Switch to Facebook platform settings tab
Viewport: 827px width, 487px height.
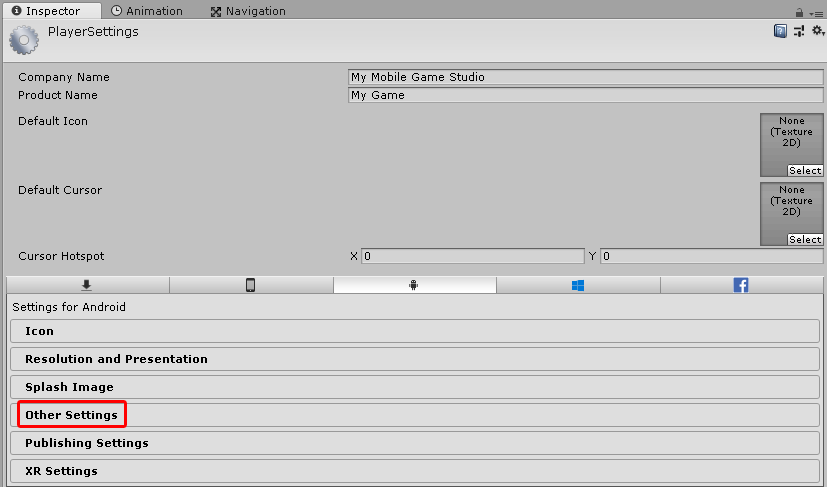tap(741, 285)
